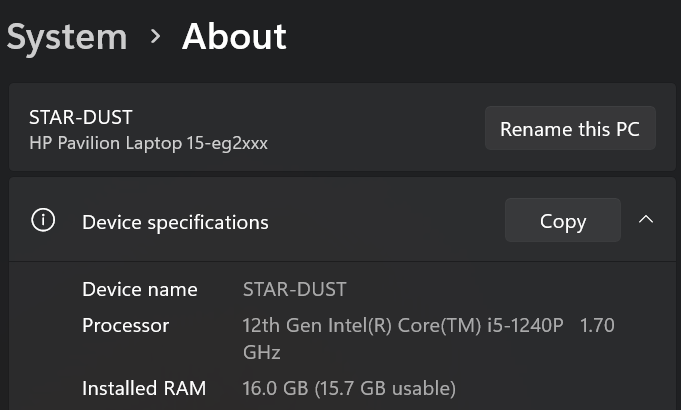Image resolution: width=681 pixels, height=410 pixels.
Task: Click the info icon beside Device specifications
Action: coord(43,221)
